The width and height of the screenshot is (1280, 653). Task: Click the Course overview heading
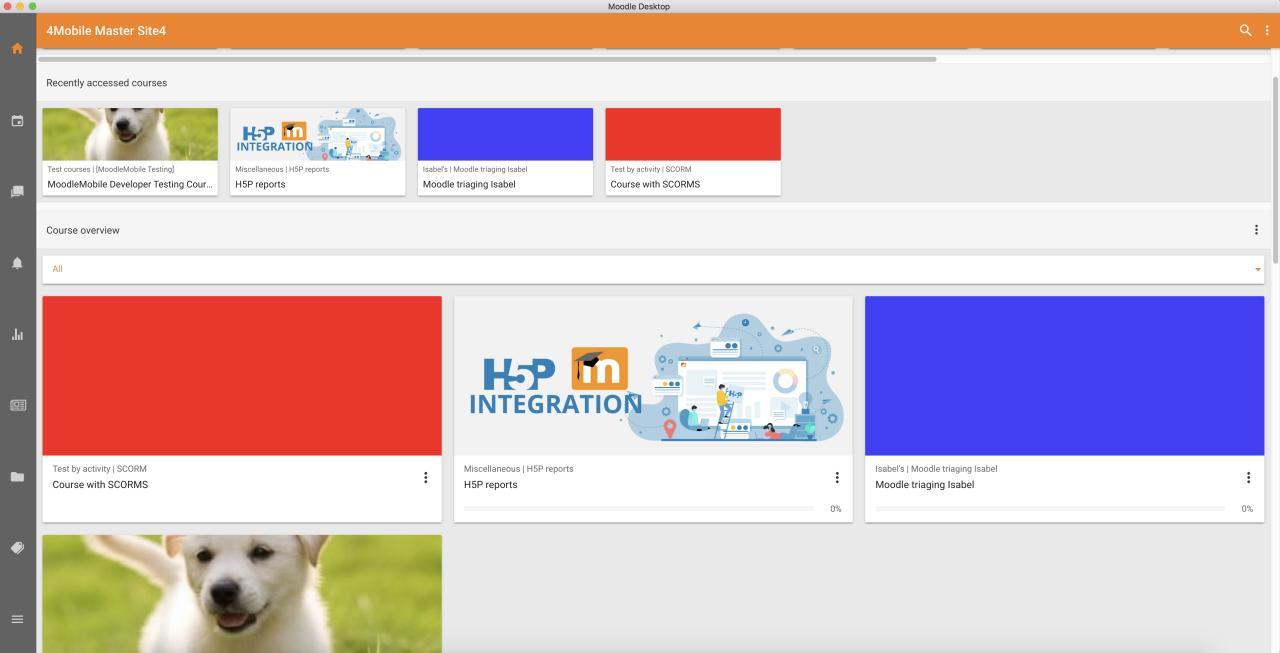tap(83, 230)
